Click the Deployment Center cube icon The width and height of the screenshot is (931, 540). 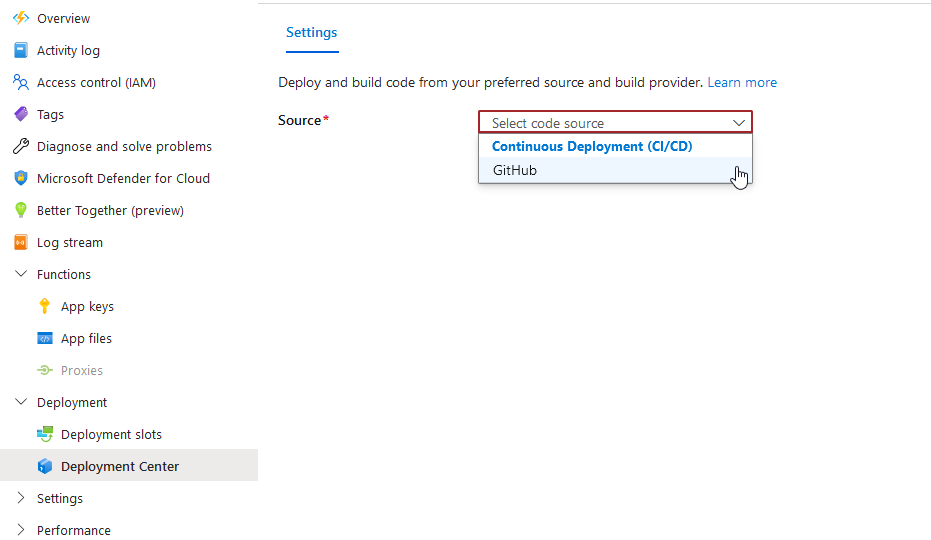pyautogui.click(x=45, y=466)
